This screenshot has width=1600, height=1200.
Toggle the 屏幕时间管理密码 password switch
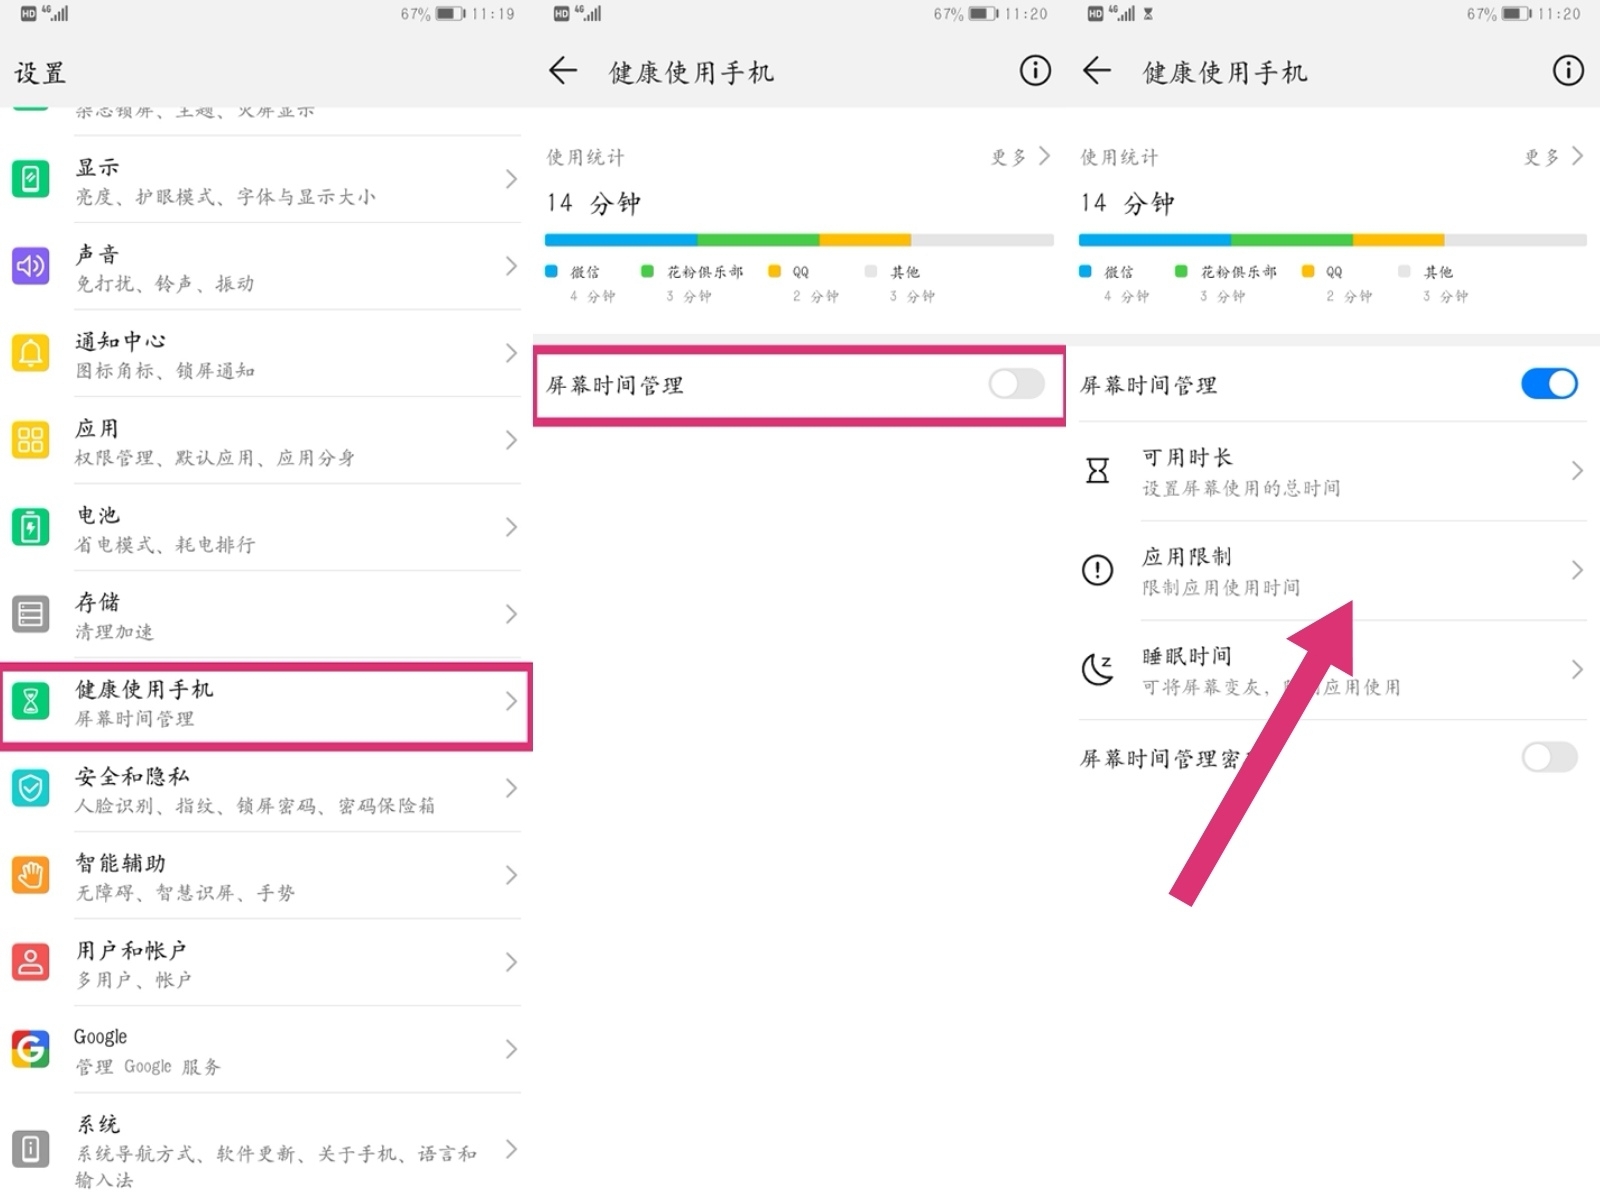point(1549,757)
